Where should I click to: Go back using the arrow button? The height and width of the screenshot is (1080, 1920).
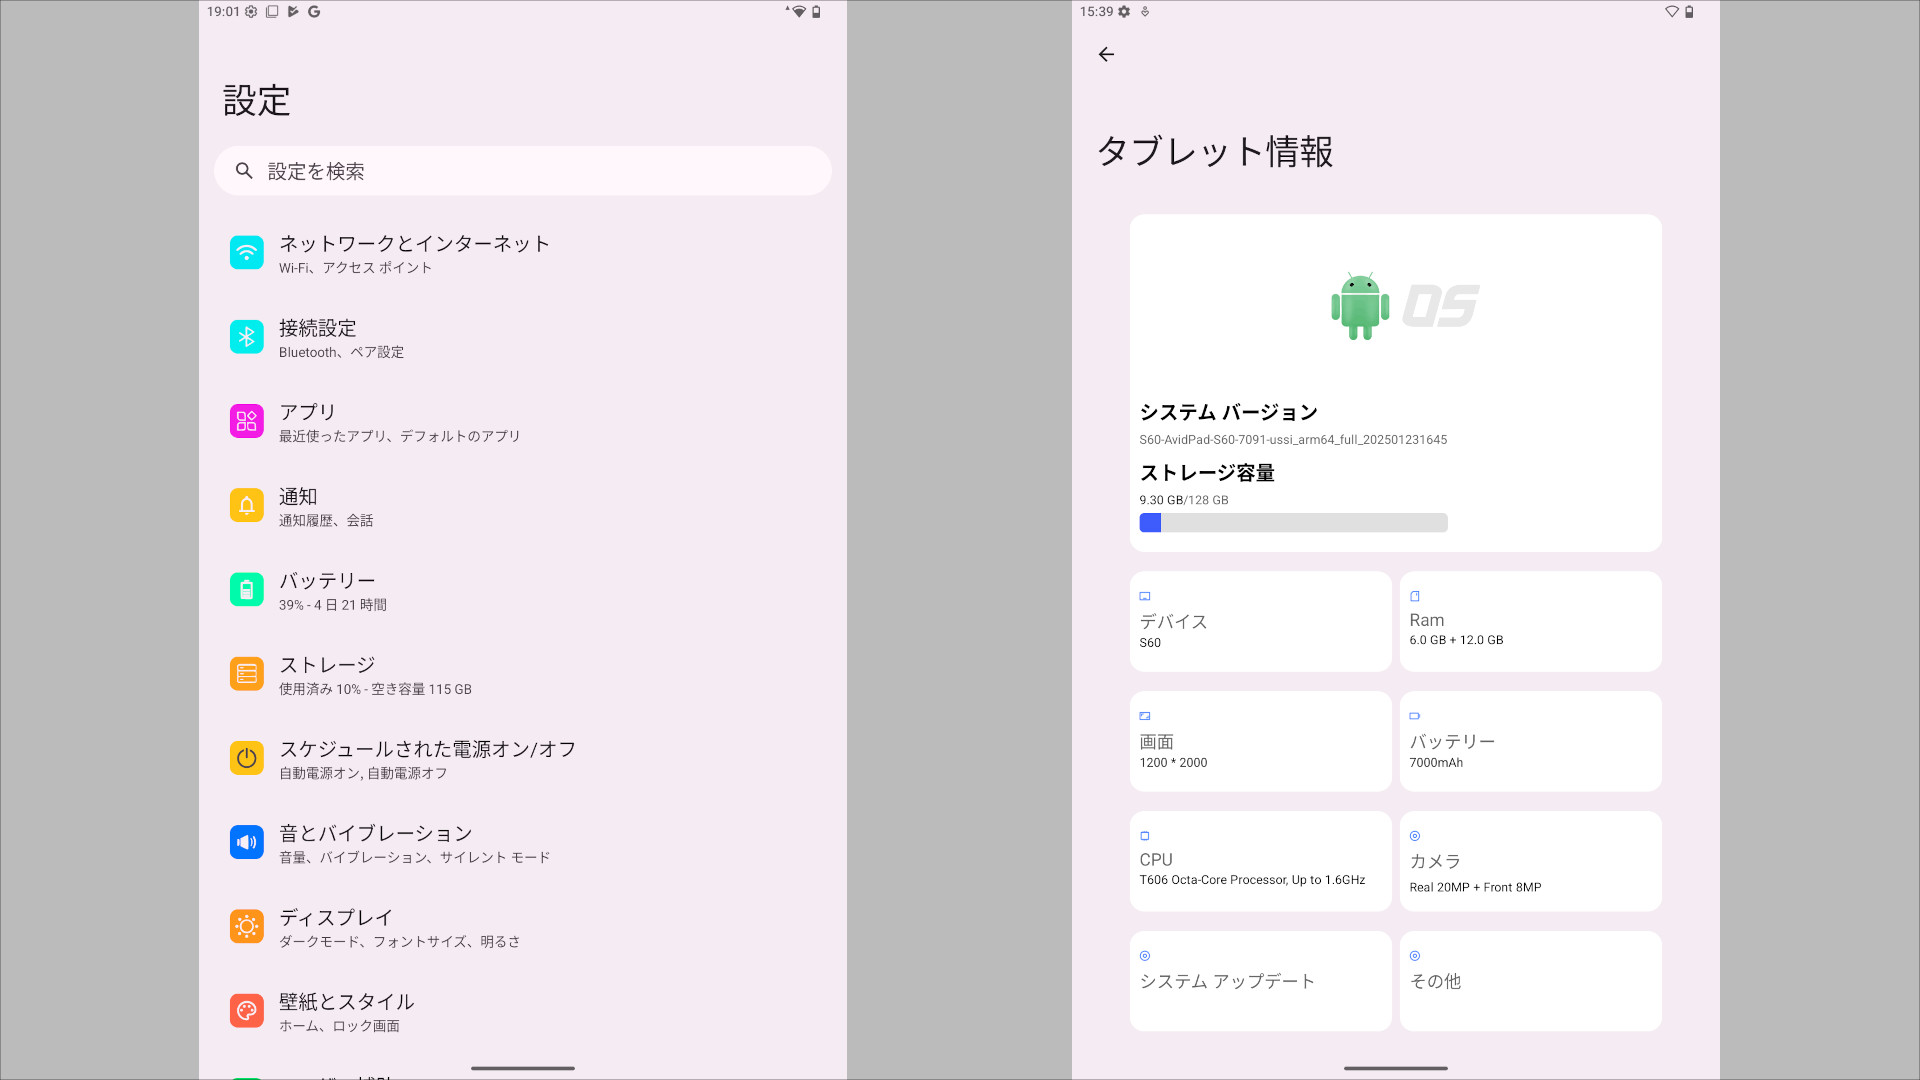tap(1106, 55)
